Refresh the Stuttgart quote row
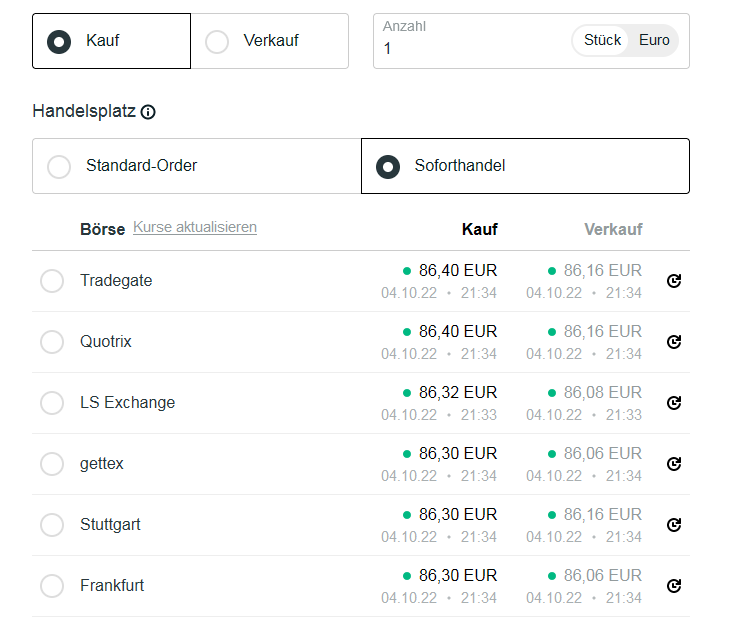The width and height of the screenshot is (741, 626). pyautogui.click(x=674, y=525)
